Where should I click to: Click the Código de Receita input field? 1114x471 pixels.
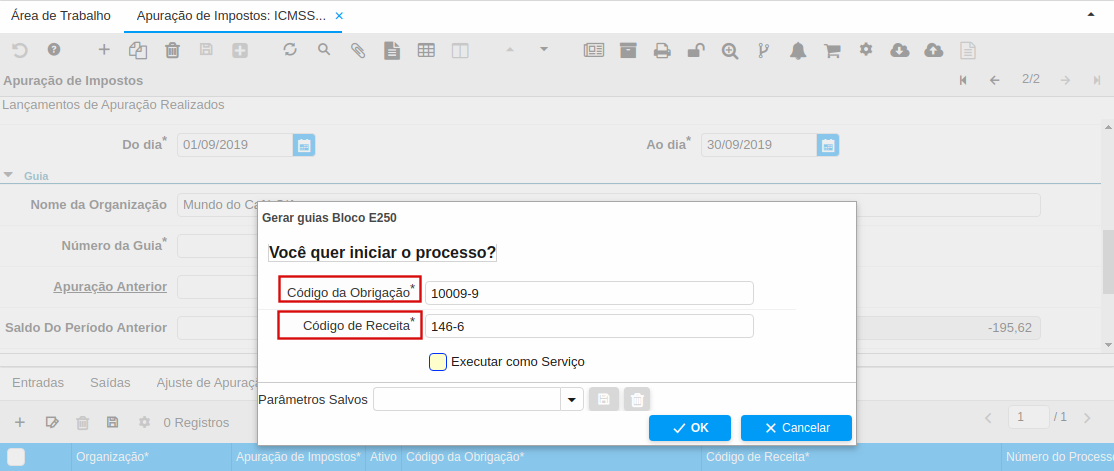pos(589,326)
